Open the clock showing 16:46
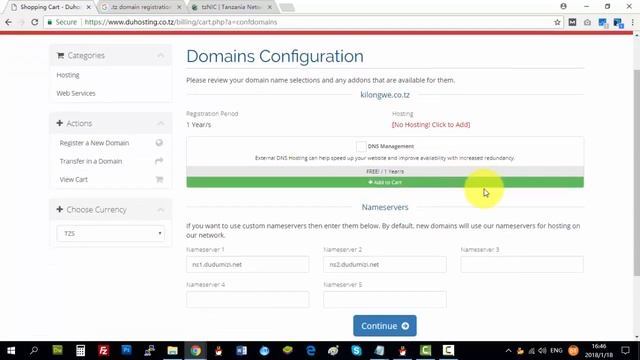Screen dimensions: 640x360 click(x=599, y=351)
